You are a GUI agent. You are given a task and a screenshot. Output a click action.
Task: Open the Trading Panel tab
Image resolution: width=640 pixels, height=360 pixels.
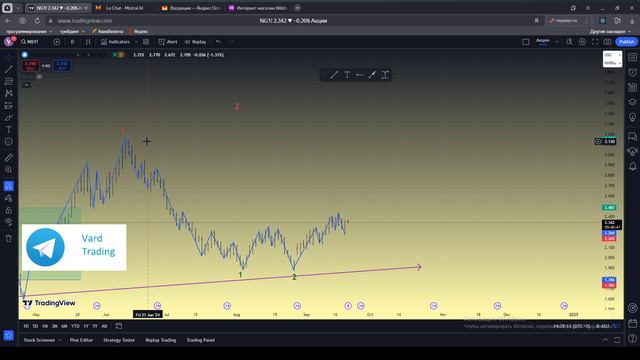click(200, 340)
